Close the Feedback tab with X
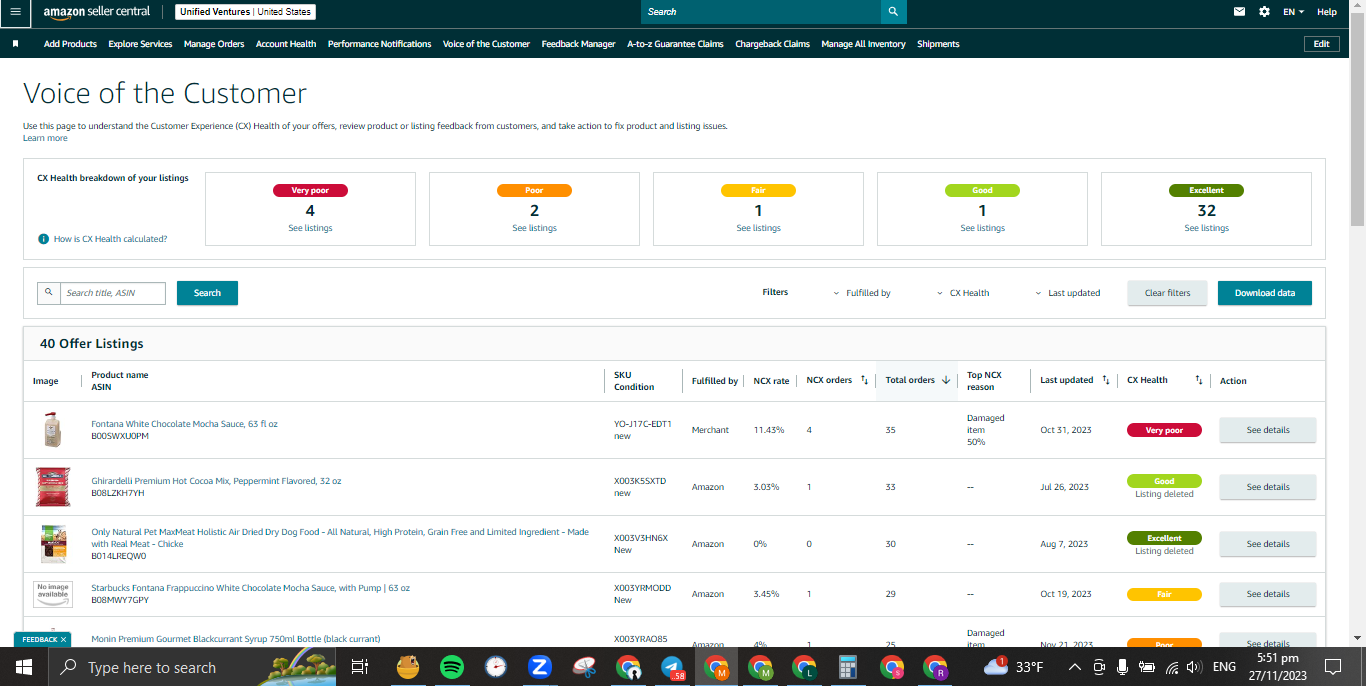Image resolution: width=1366 pixels, height=686 pixels. click(x=63, y=639)
